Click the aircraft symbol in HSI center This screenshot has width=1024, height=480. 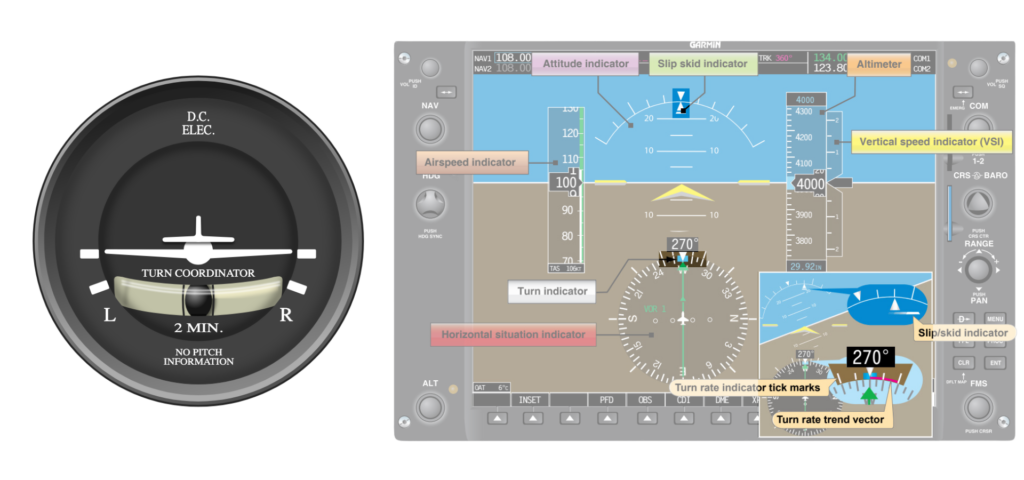(x=683, y=319)
